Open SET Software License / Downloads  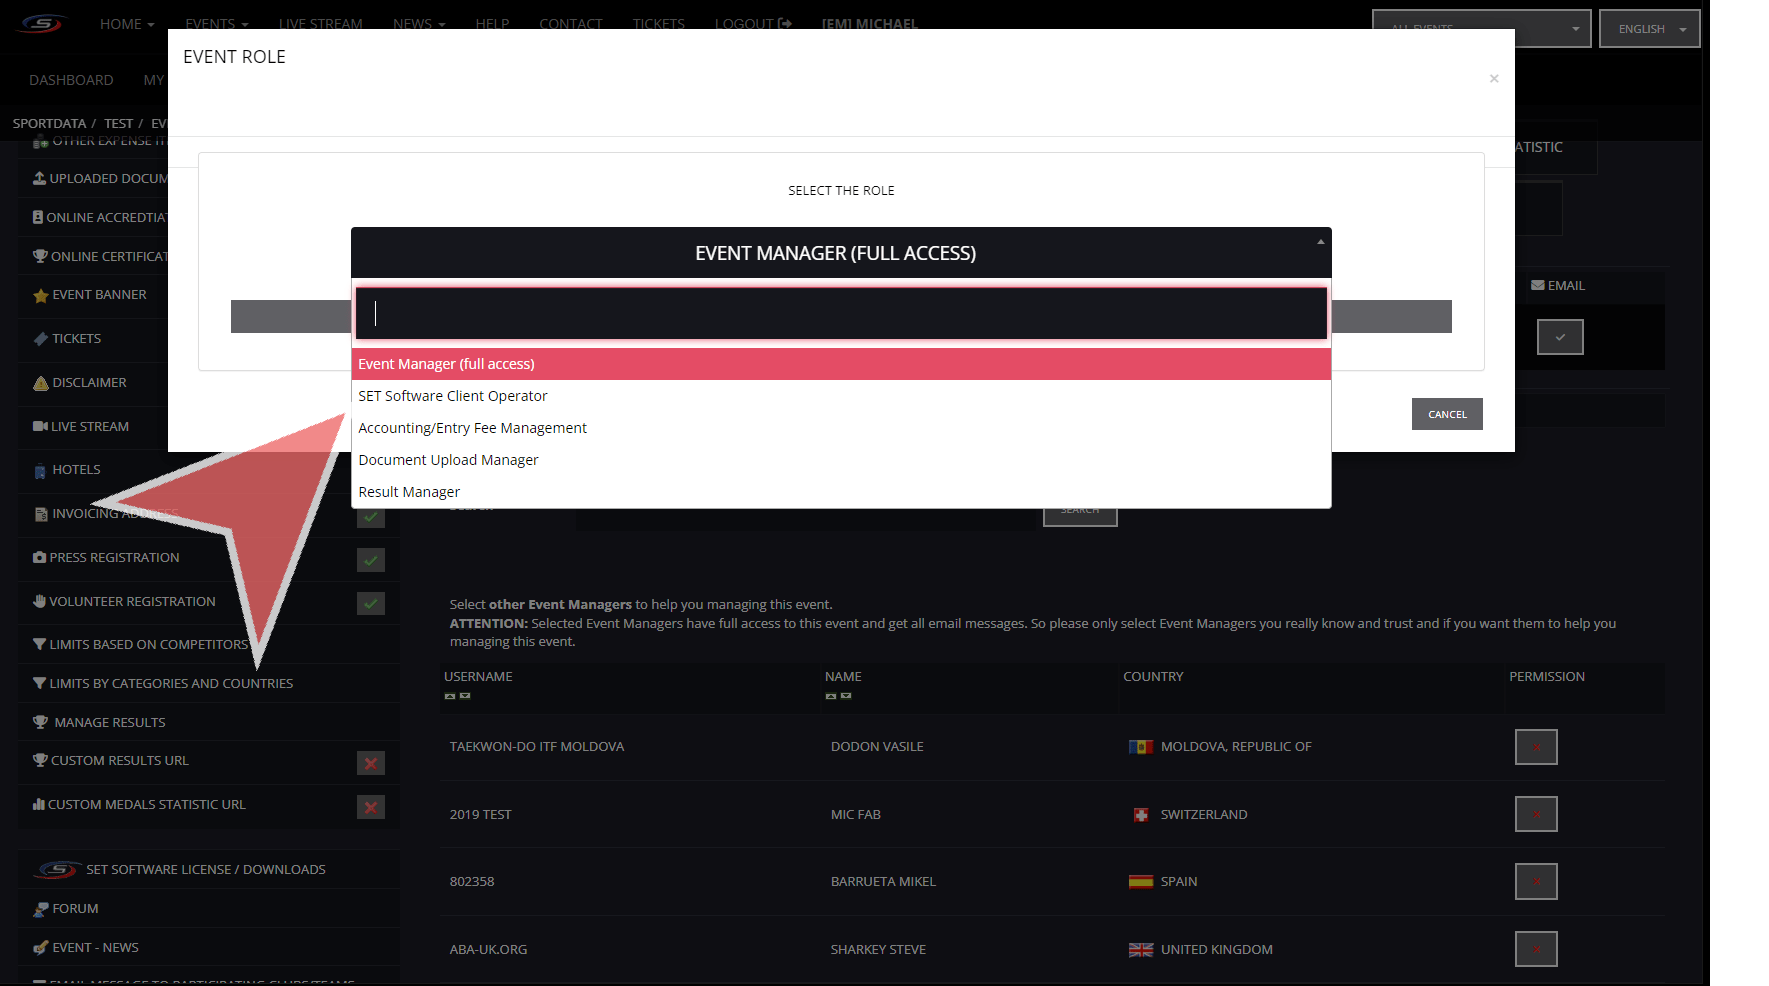pos(205,869)
